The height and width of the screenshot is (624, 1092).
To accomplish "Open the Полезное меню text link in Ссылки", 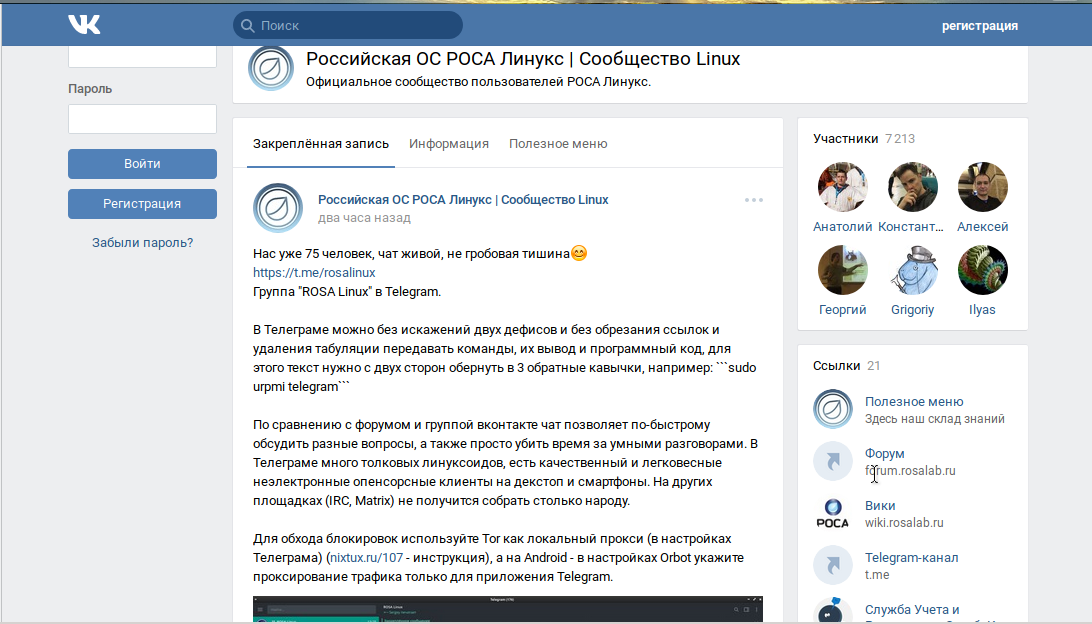I will 914,401.
